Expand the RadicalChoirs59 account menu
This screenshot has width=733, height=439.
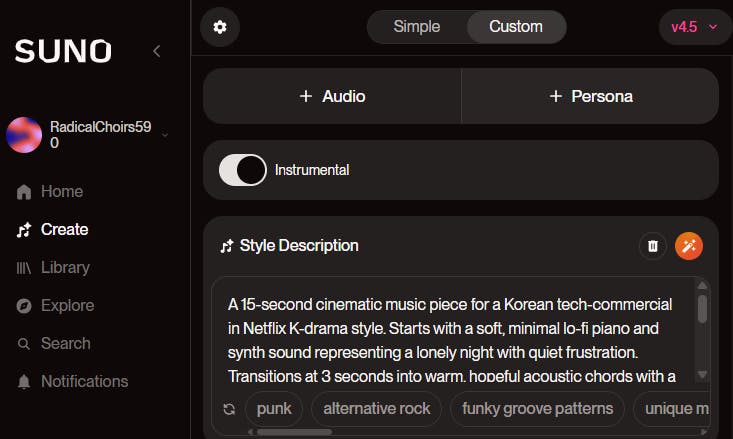(x=165, y=135)
